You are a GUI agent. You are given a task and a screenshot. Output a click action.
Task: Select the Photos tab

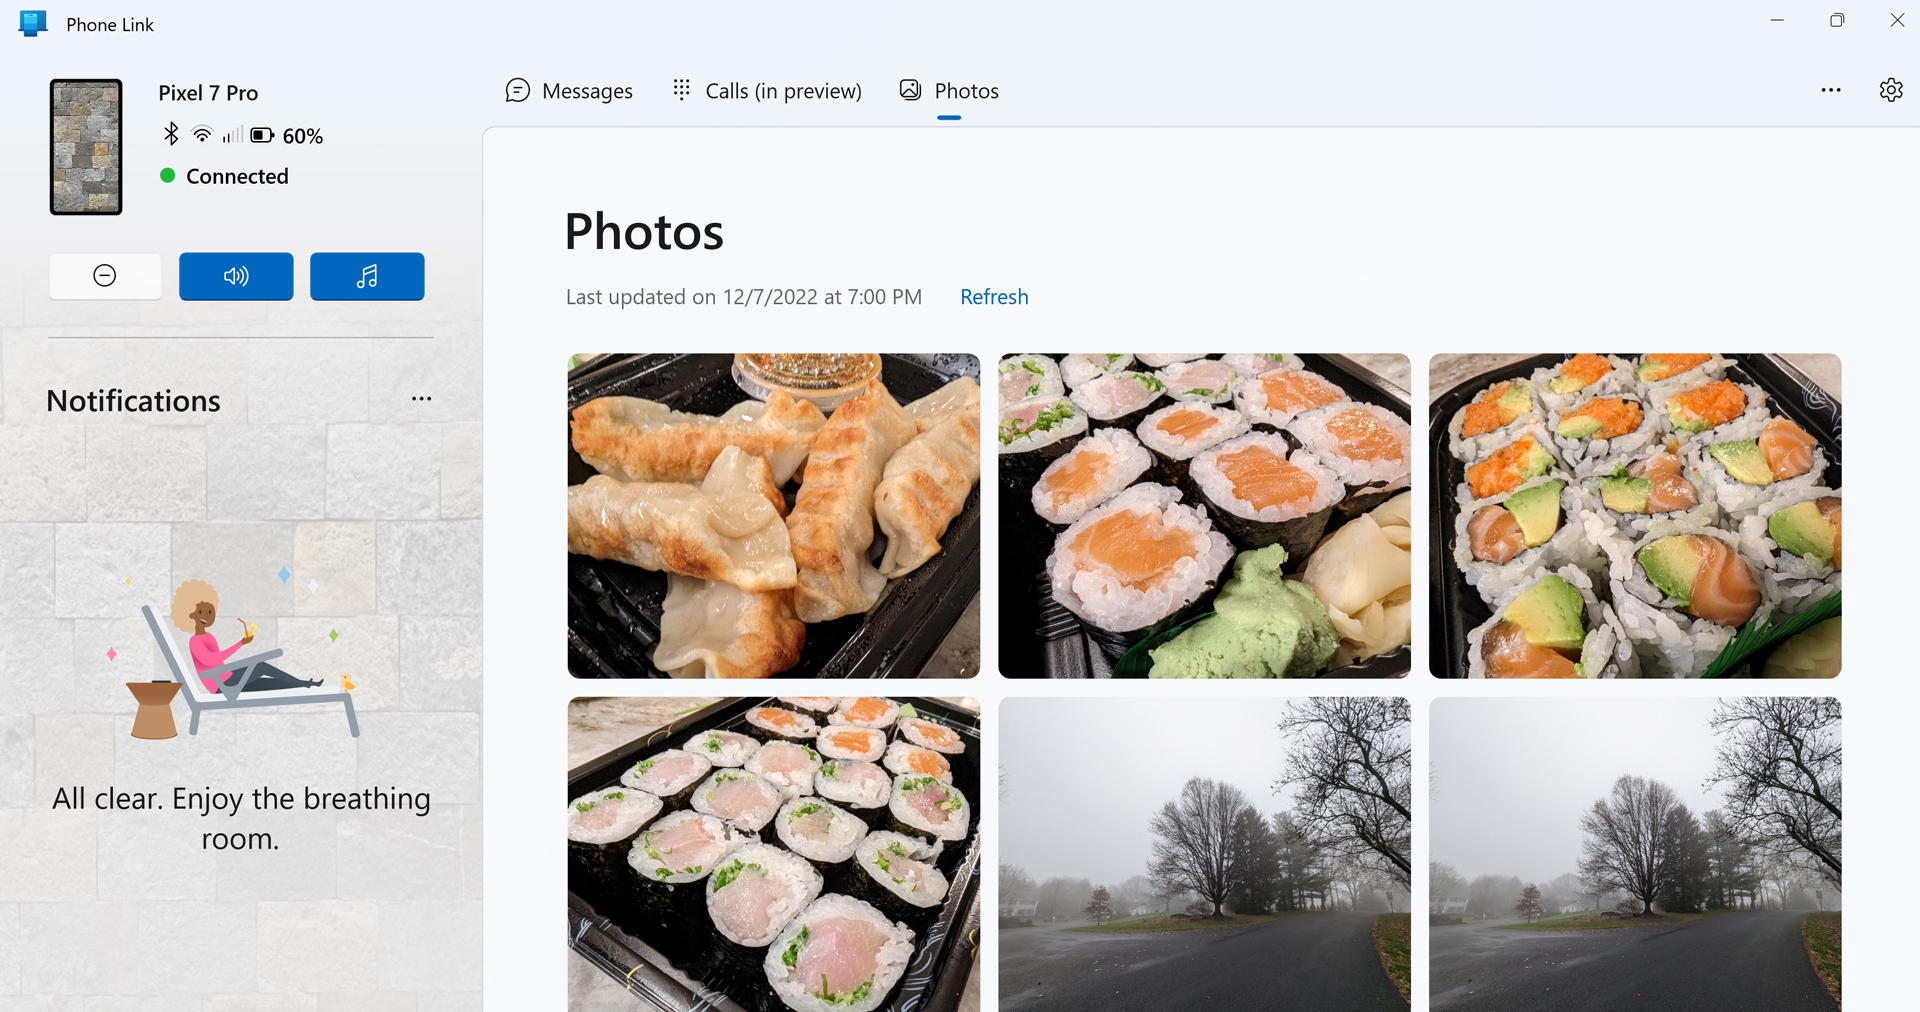949,91
